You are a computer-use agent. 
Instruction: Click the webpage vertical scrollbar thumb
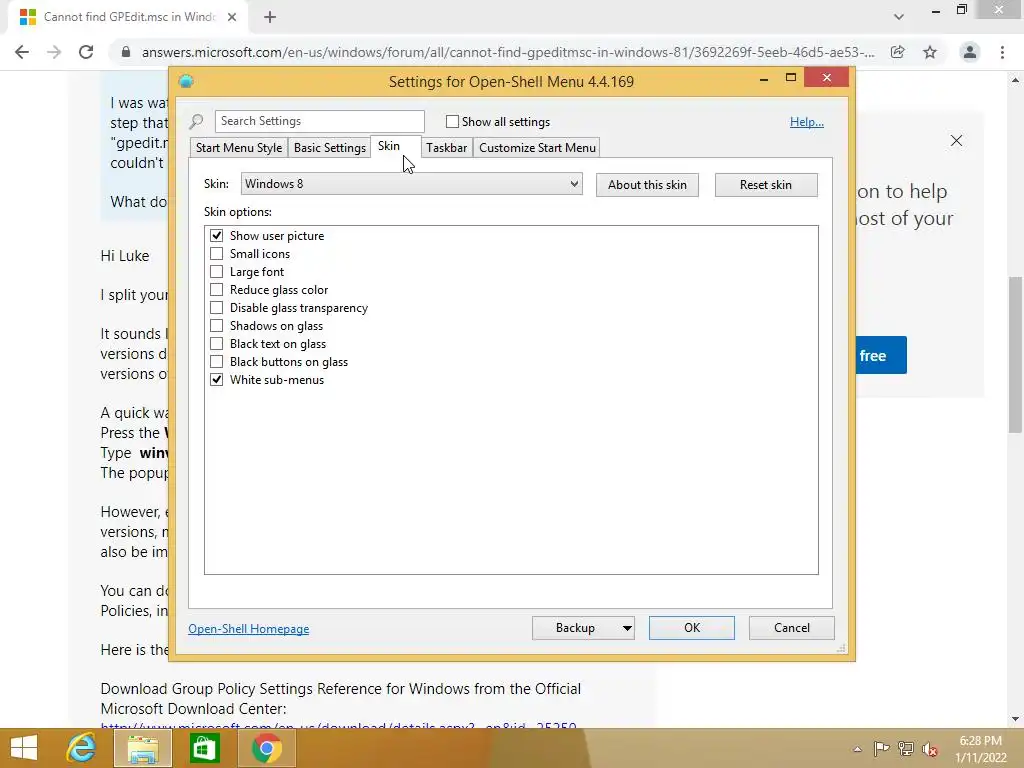tap(1015, 355)
